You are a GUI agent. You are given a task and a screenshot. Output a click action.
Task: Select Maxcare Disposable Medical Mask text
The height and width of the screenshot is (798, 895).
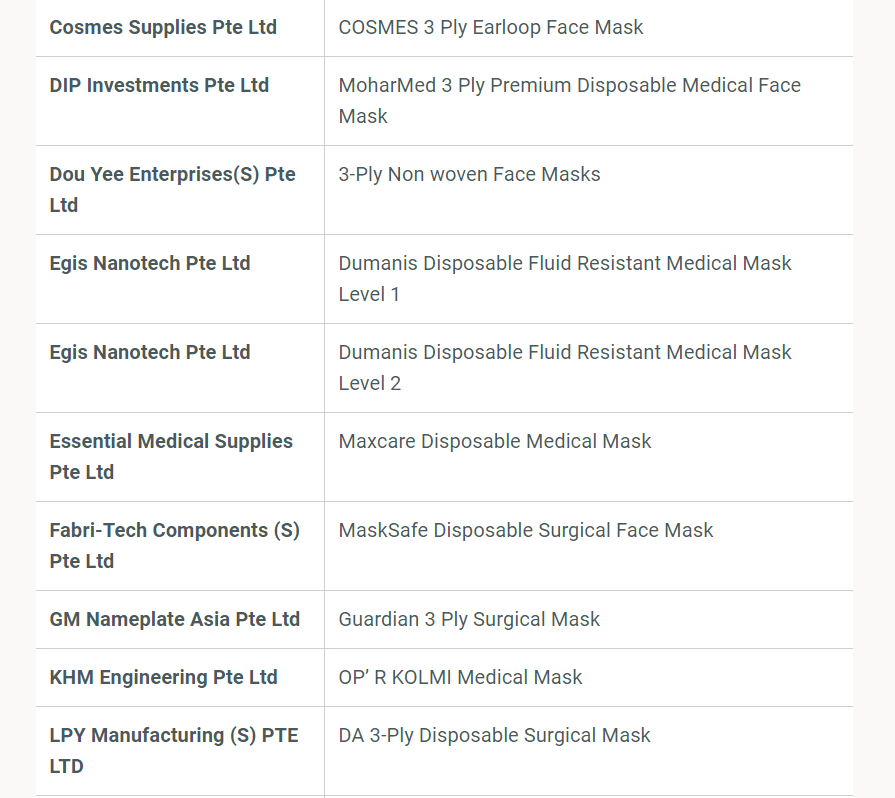tap(495, 442)
